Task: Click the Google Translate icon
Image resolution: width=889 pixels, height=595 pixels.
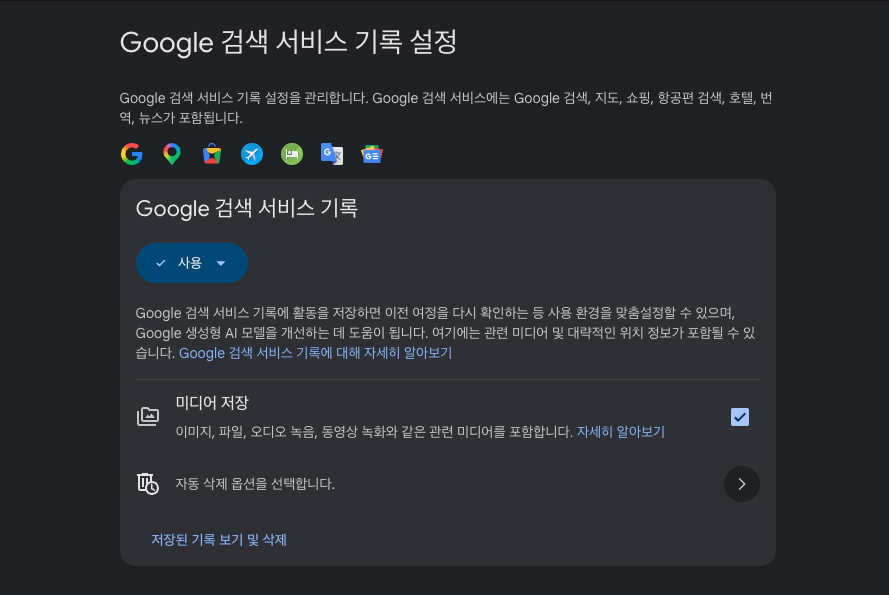Action: pos(332,154)
